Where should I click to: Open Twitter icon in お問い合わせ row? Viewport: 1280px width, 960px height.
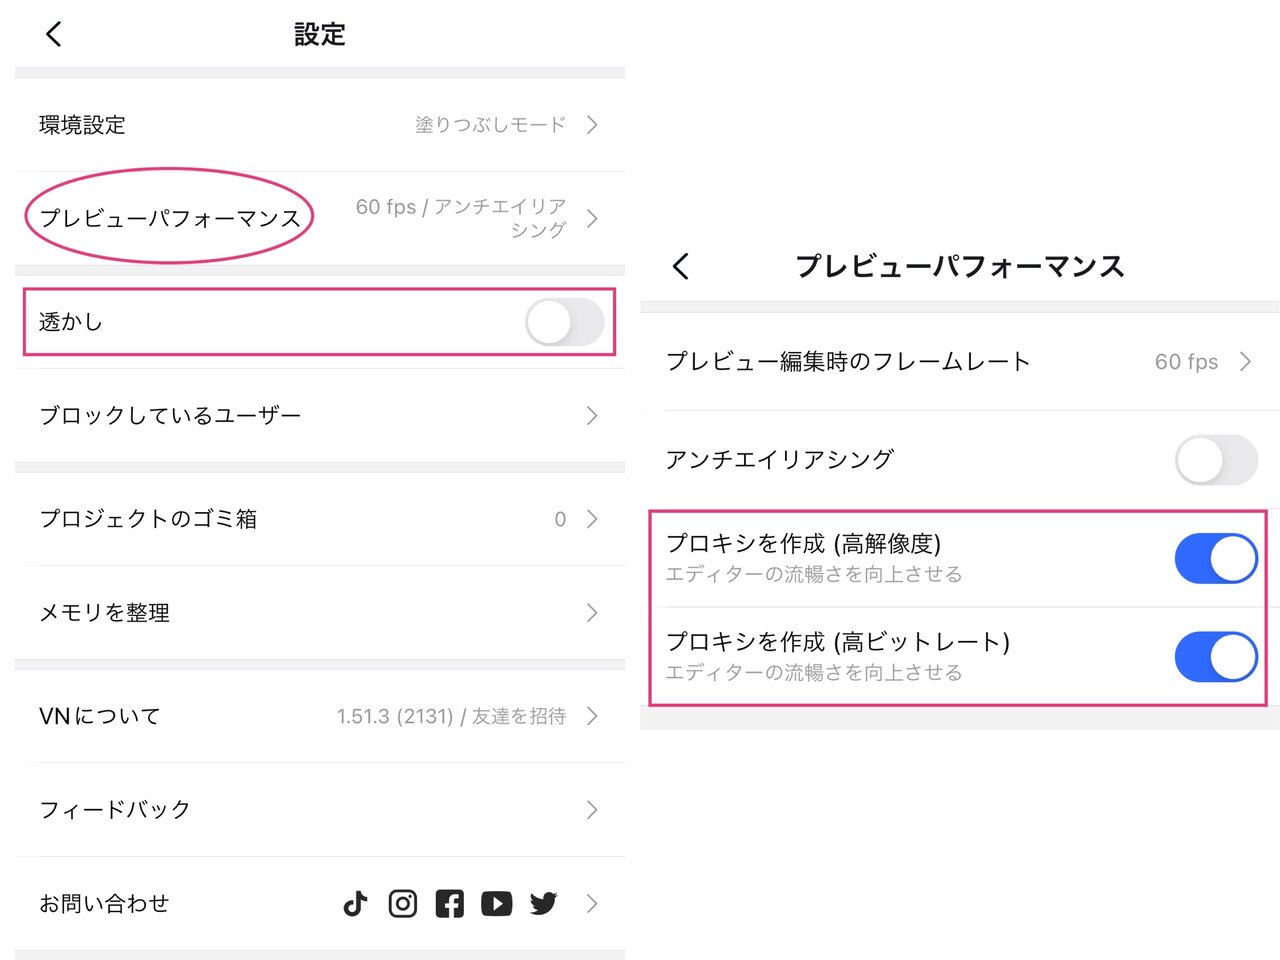click(543, 904)
